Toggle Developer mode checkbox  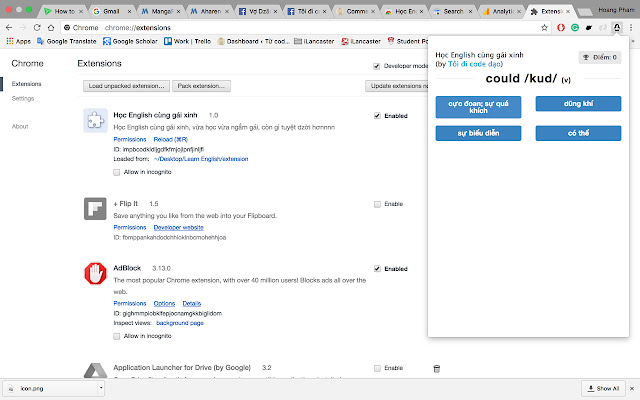pos(376,66)
